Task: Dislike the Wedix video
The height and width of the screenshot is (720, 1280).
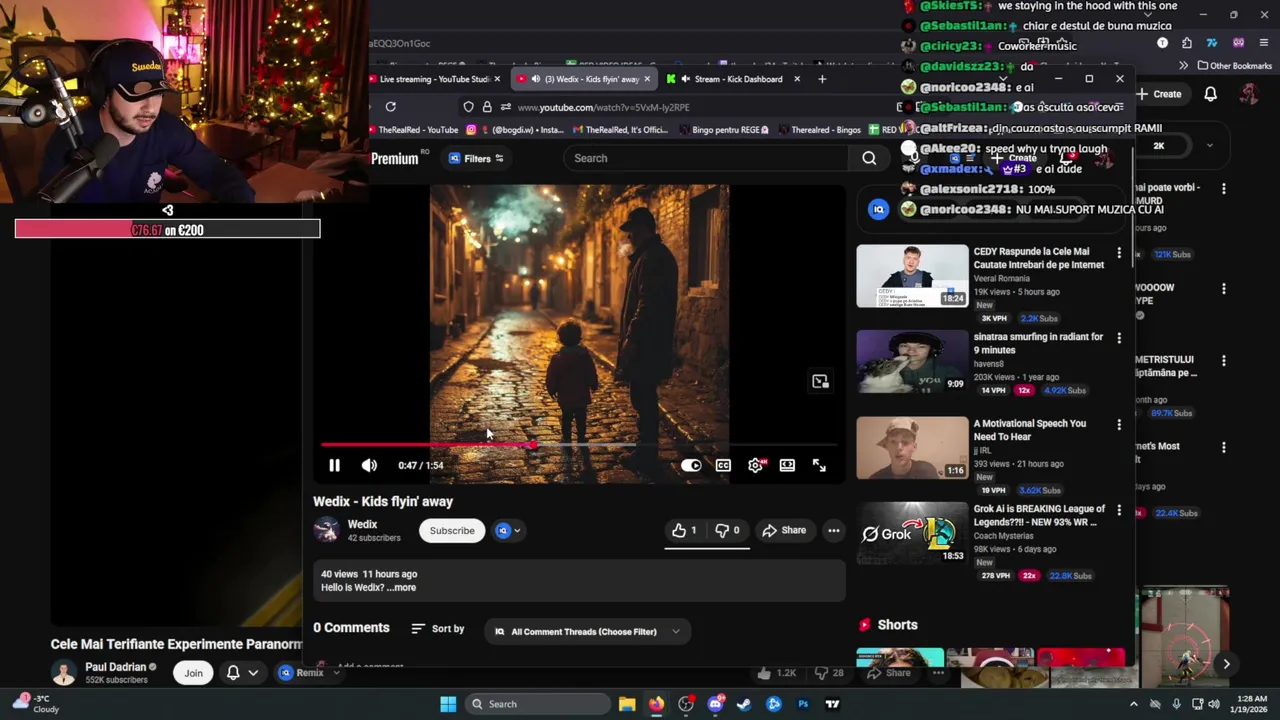Action: (727, 530)
